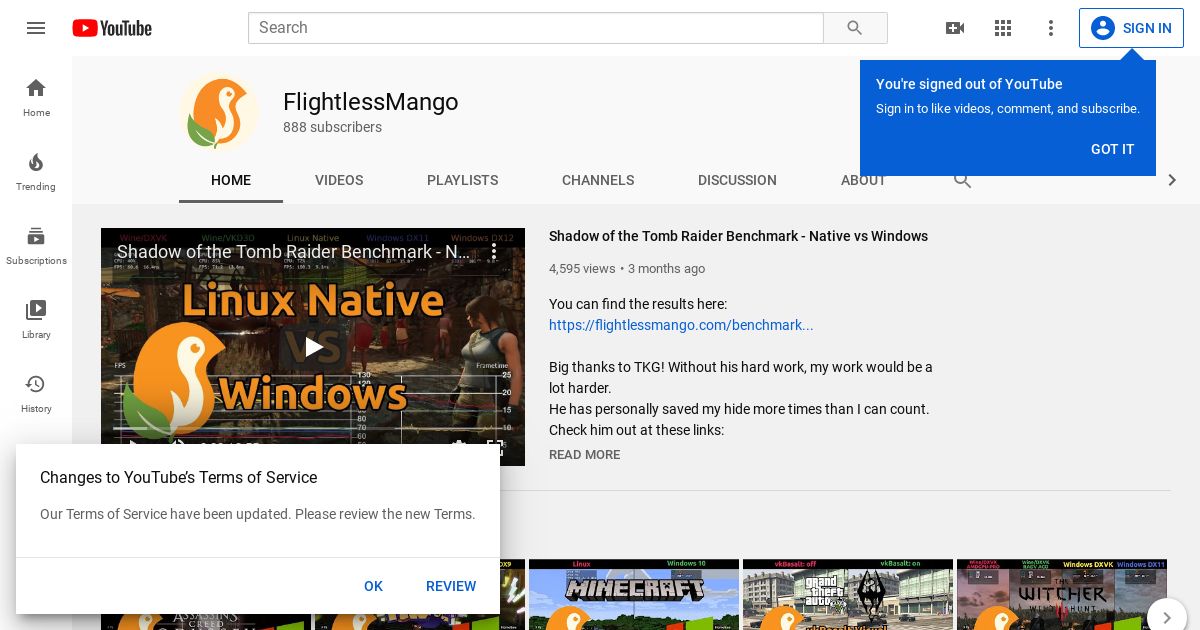Expand description with READ MORE
Screen dimensions: 1200x630
coord(584,455)
